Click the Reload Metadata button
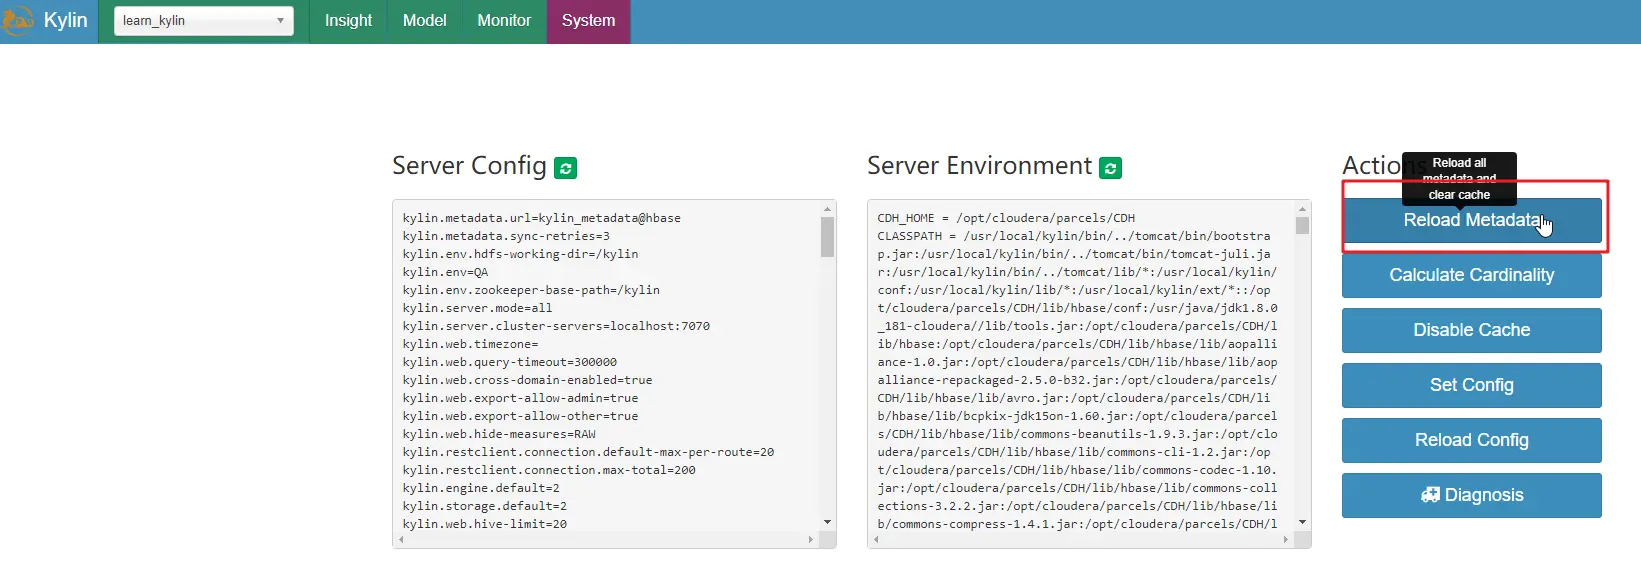The width and height of the screenshot is (1641, 581). click(x=1471, y=220)
